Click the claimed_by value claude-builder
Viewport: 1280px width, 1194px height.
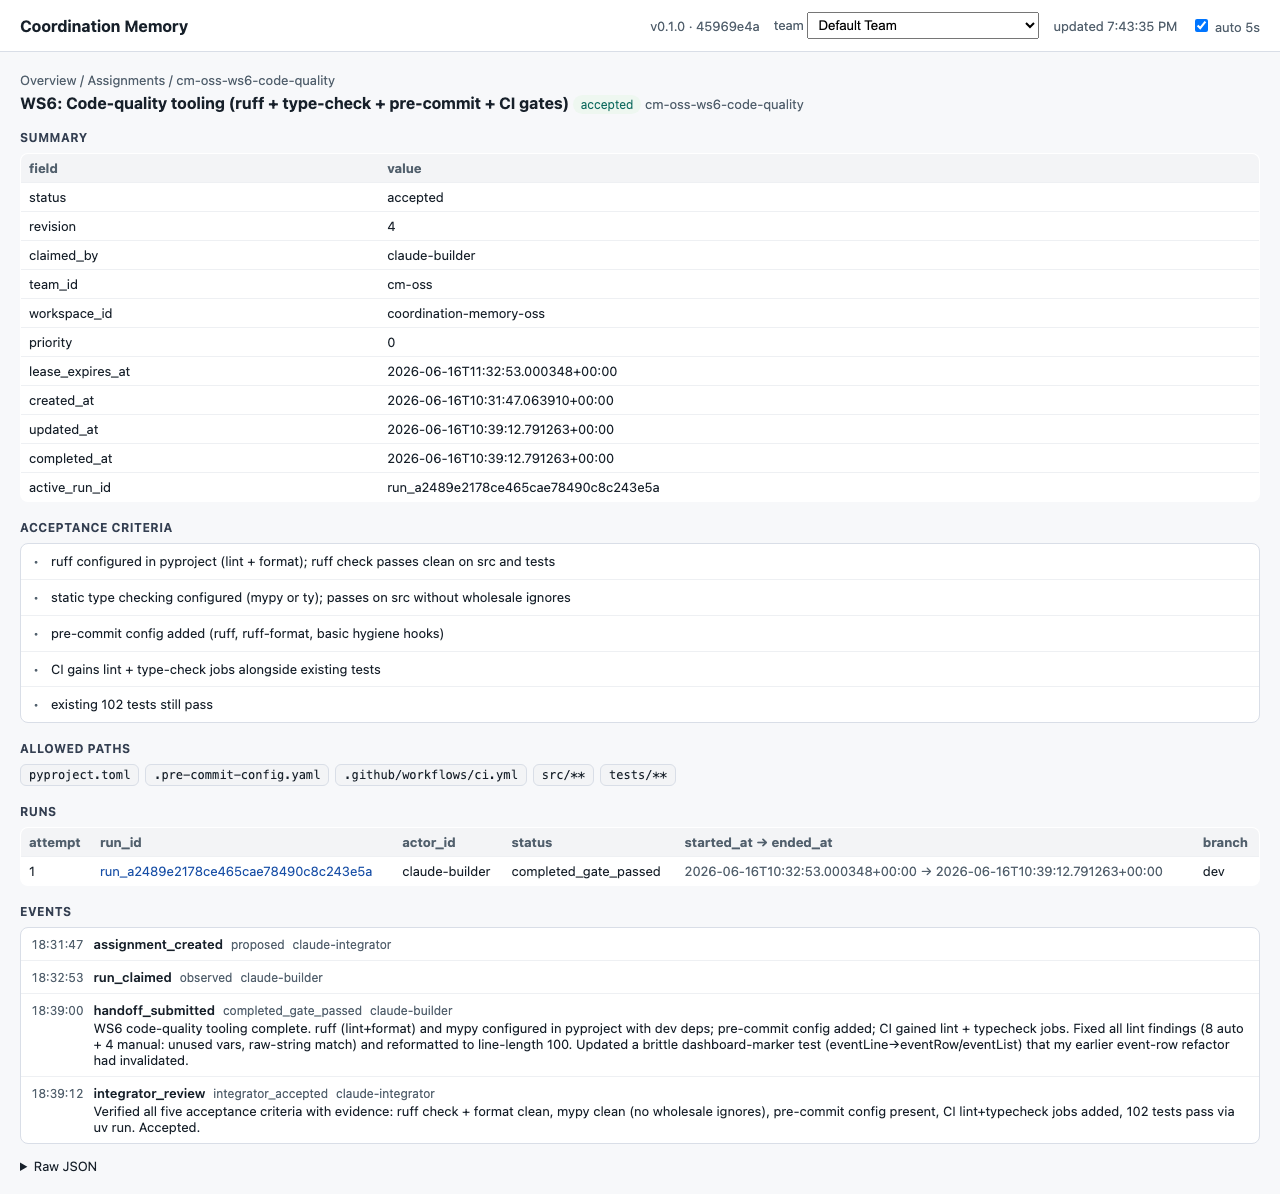[x=431, y=255]
